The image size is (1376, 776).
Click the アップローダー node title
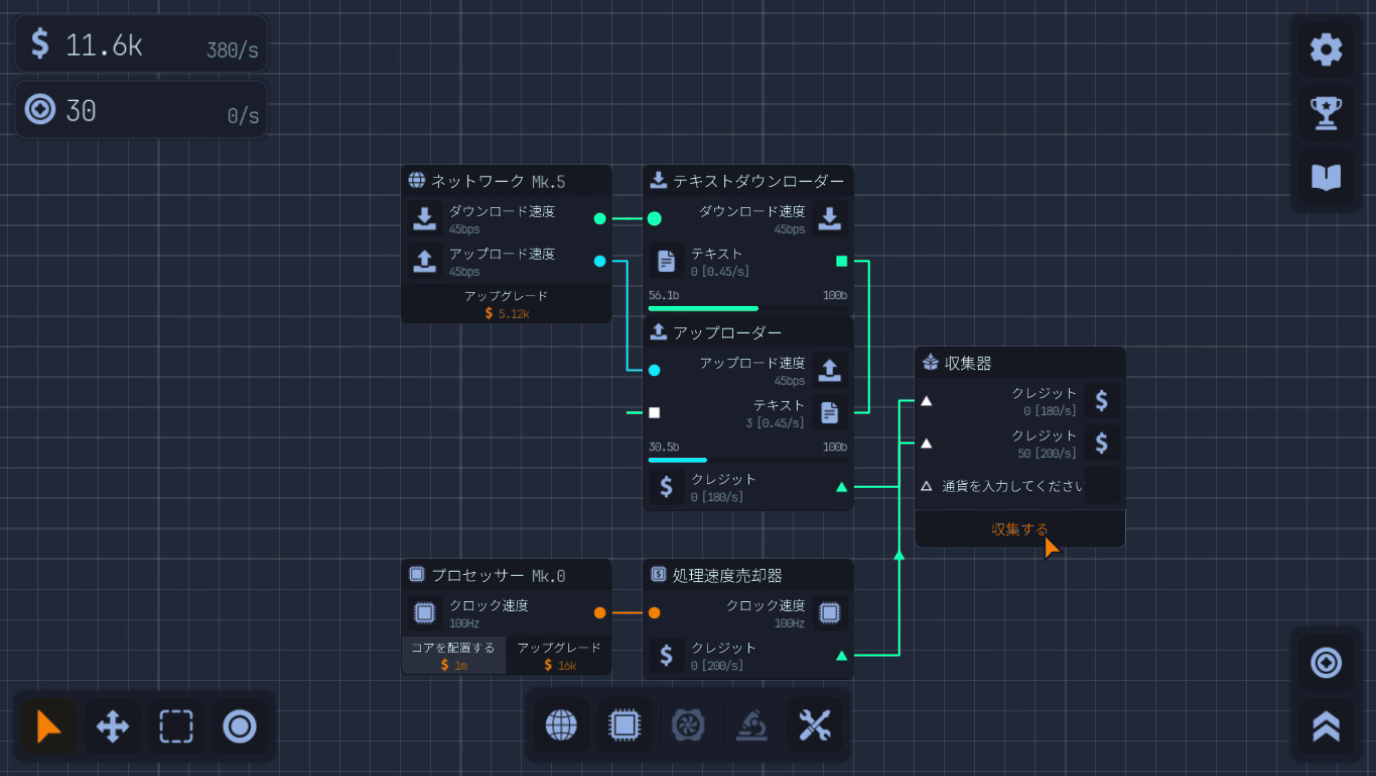[727, 332]
